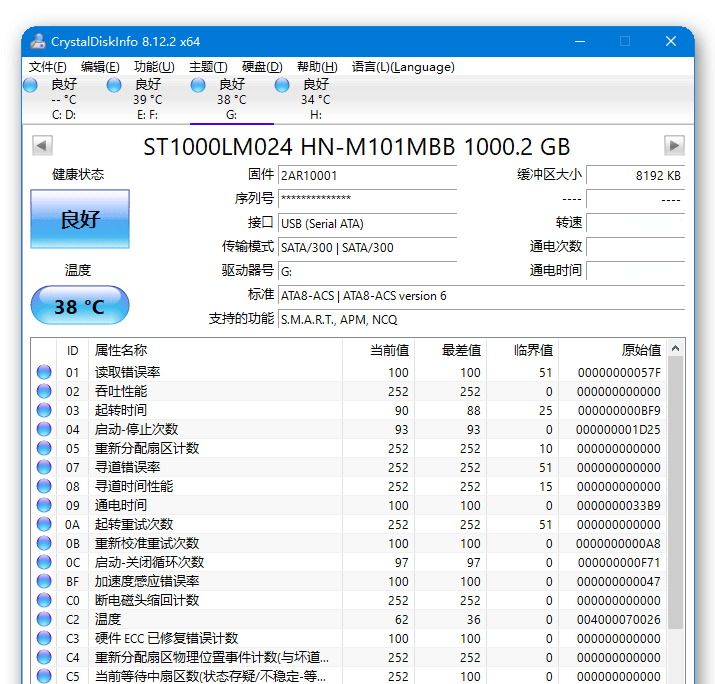
Task: Click the 通电时间 value field in drive info
Action: click(636, 272)
